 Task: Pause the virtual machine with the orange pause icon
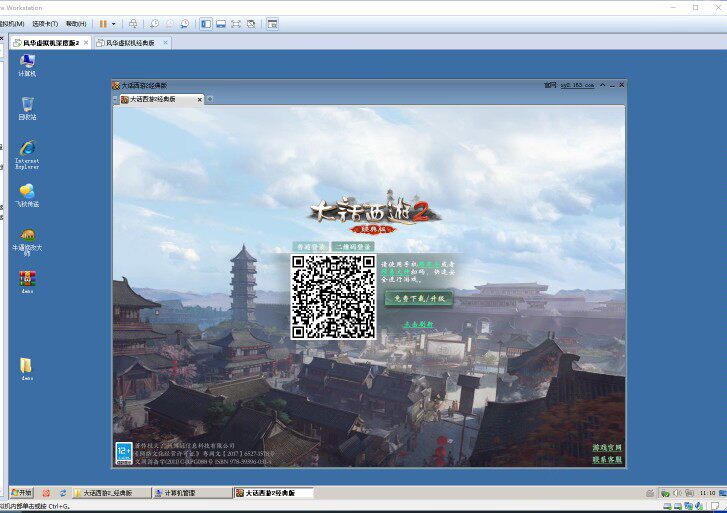(103, 24)
